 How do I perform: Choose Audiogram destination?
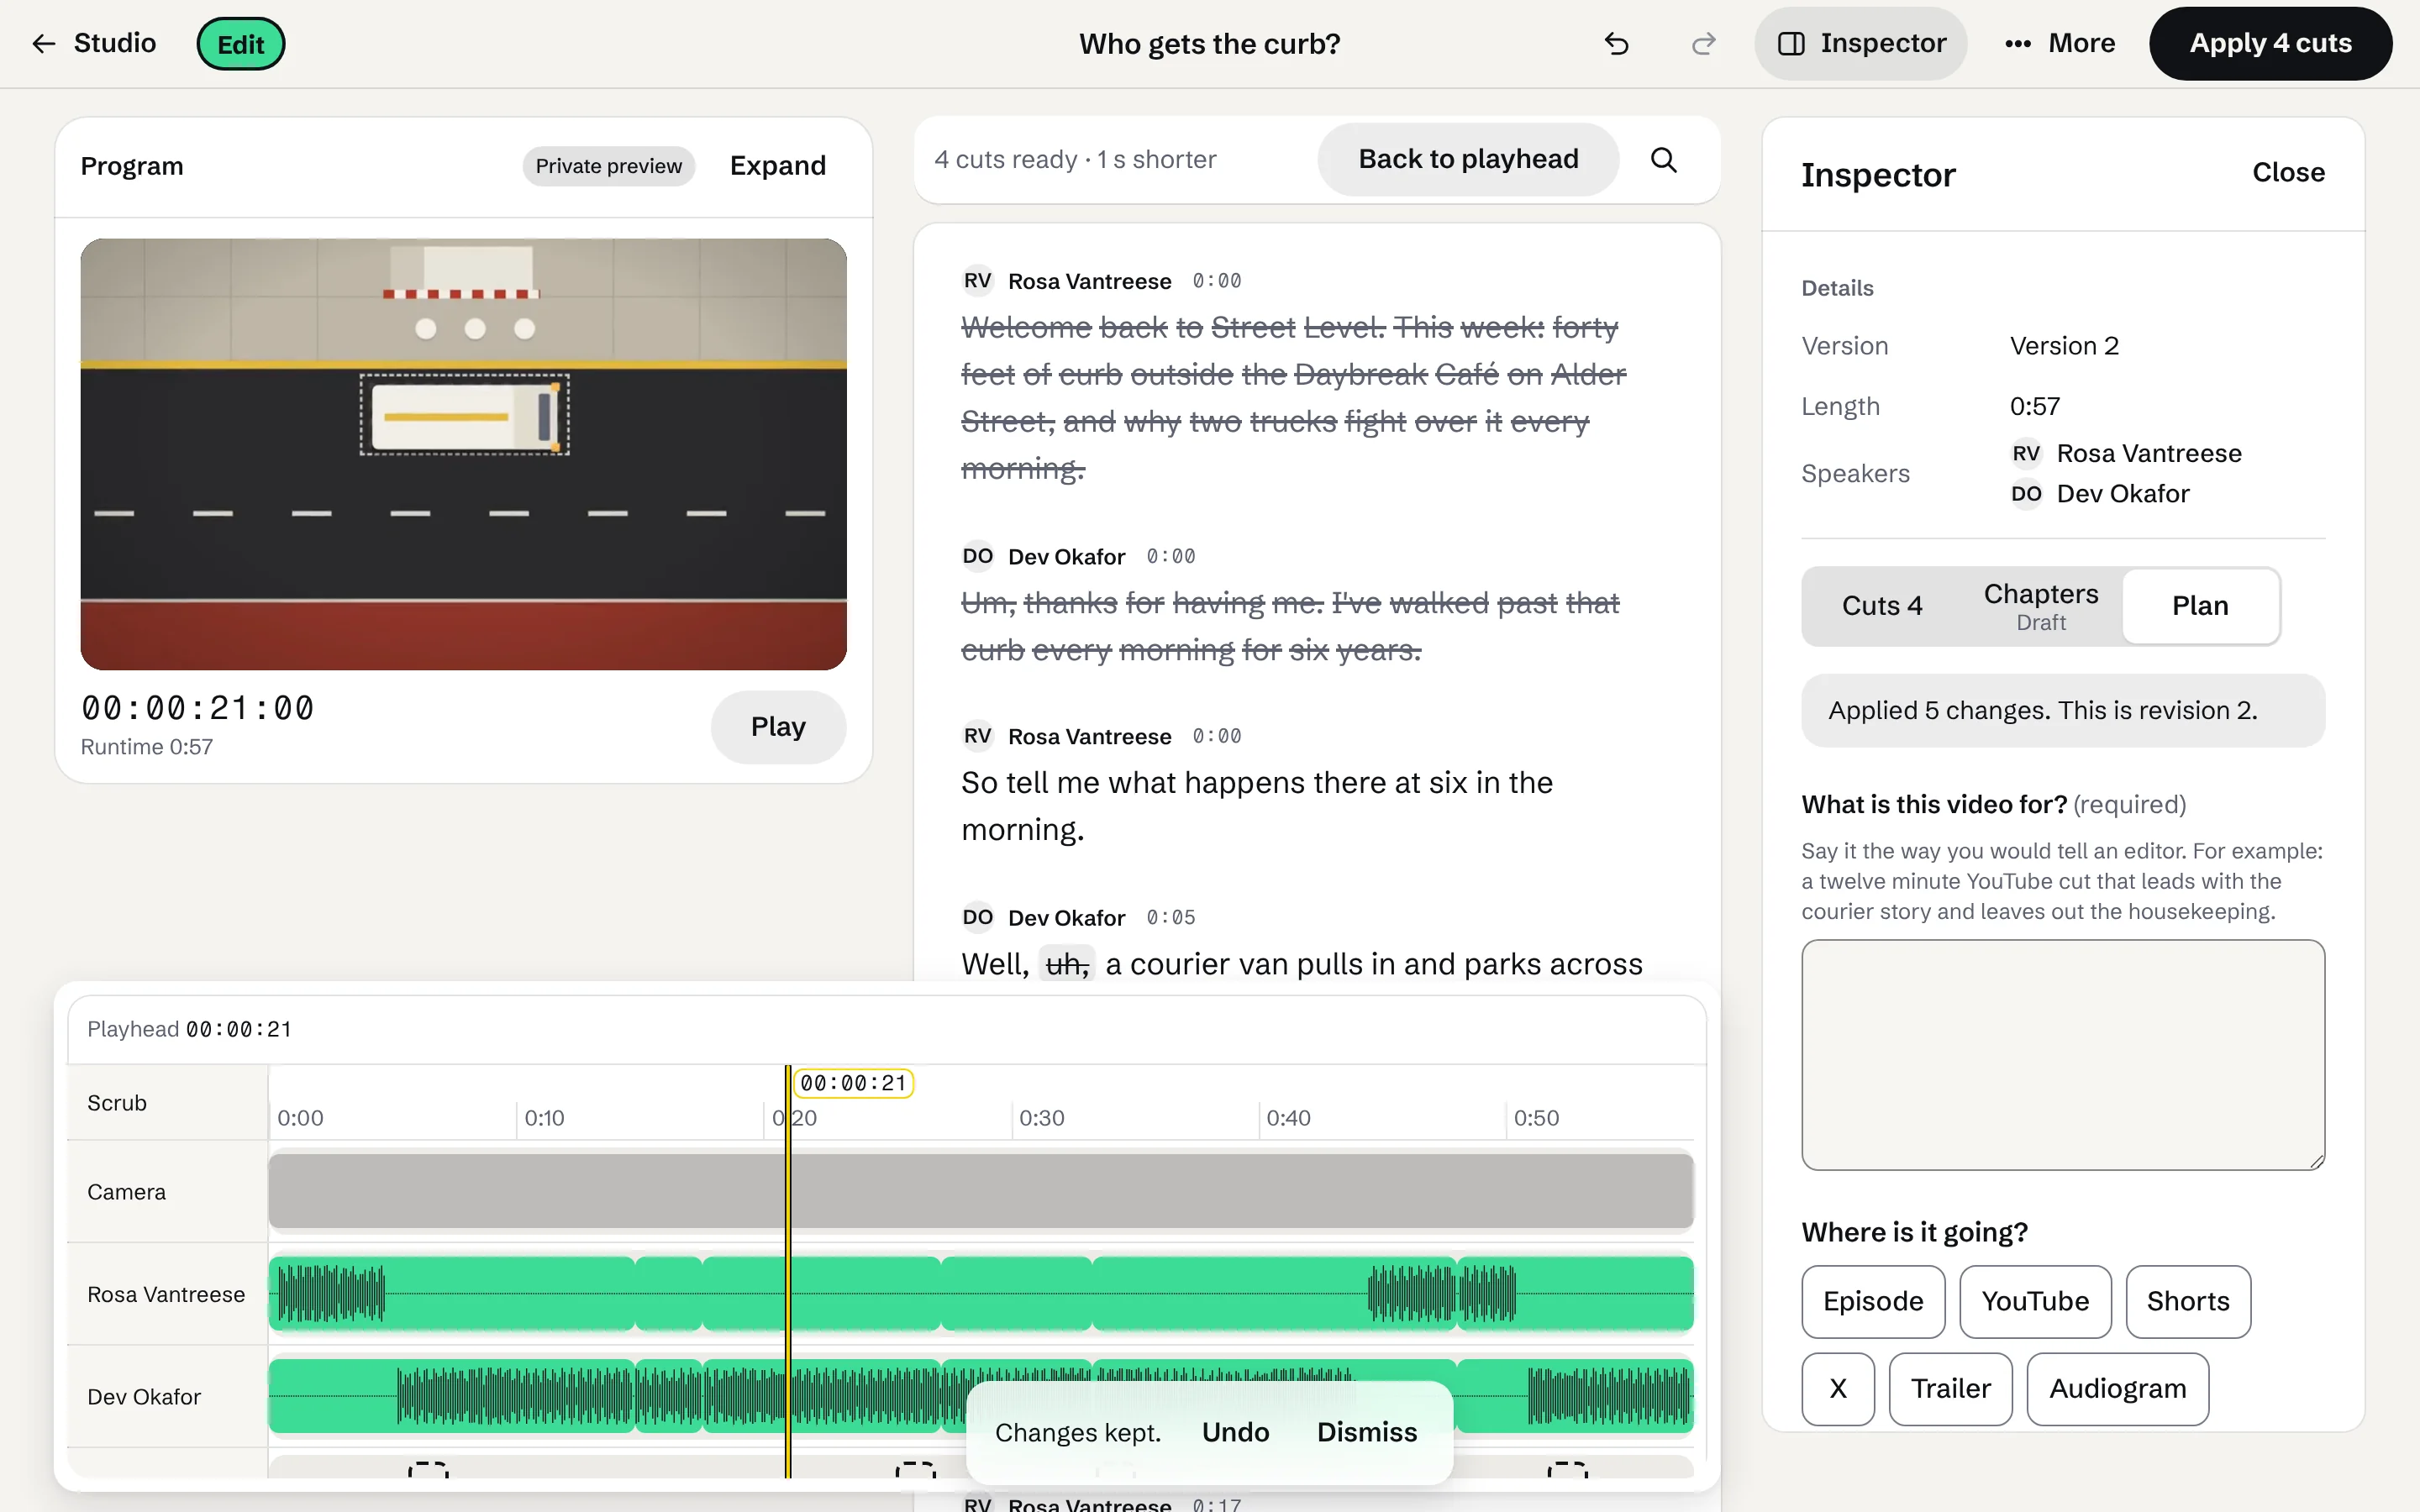(x=2117, y=1388)
